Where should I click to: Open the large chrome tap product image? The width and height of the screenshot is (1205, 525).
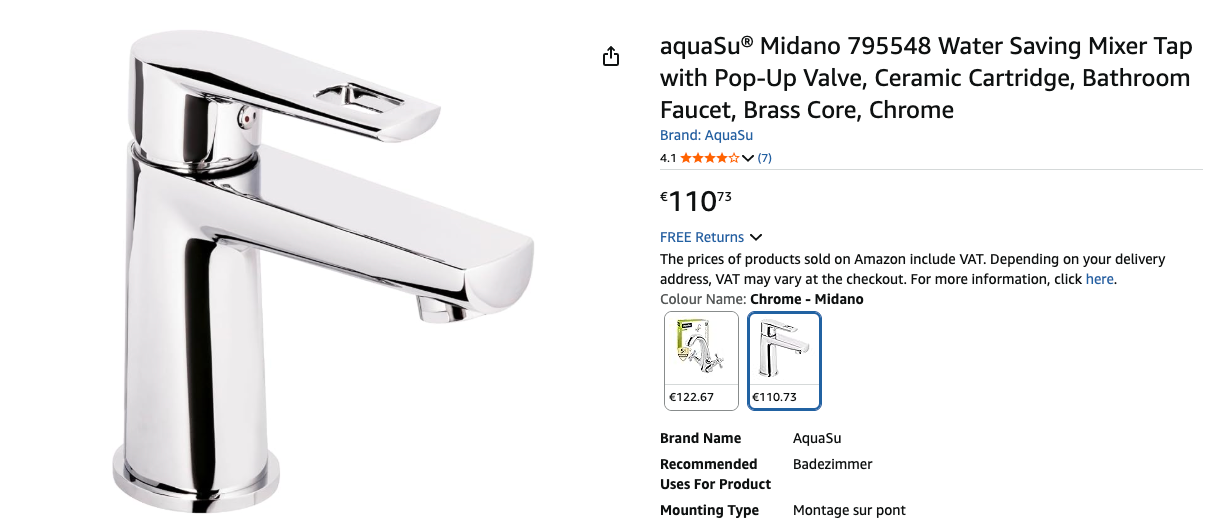[330, 270]
